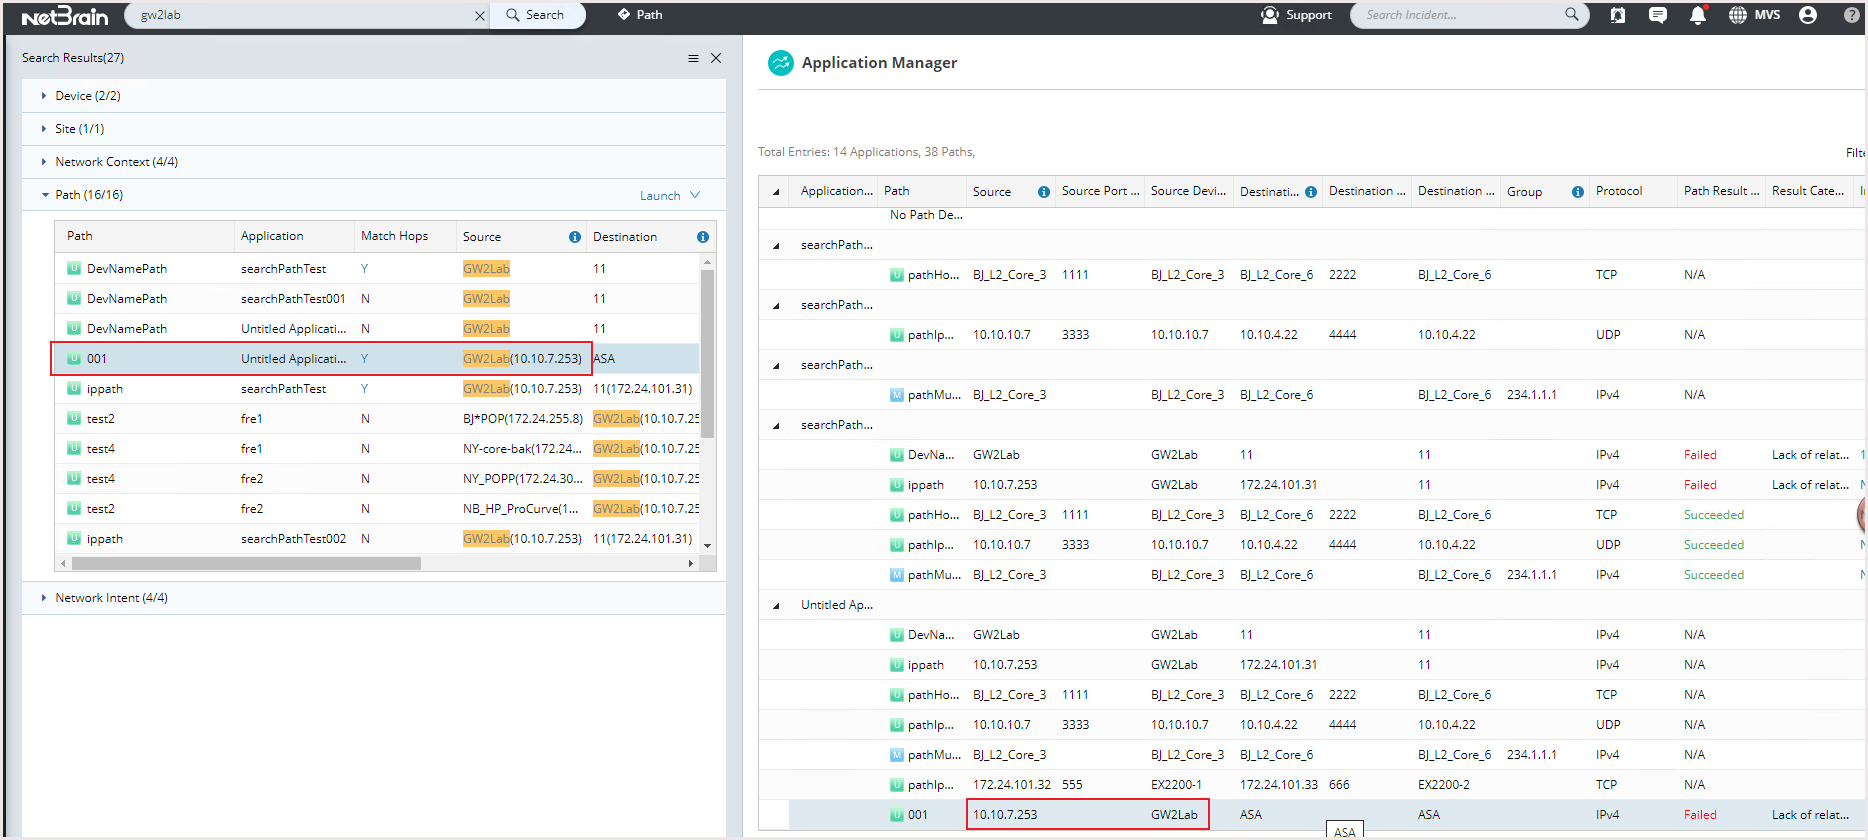Collapse the Untitled Ap... application group

(776, 606)
